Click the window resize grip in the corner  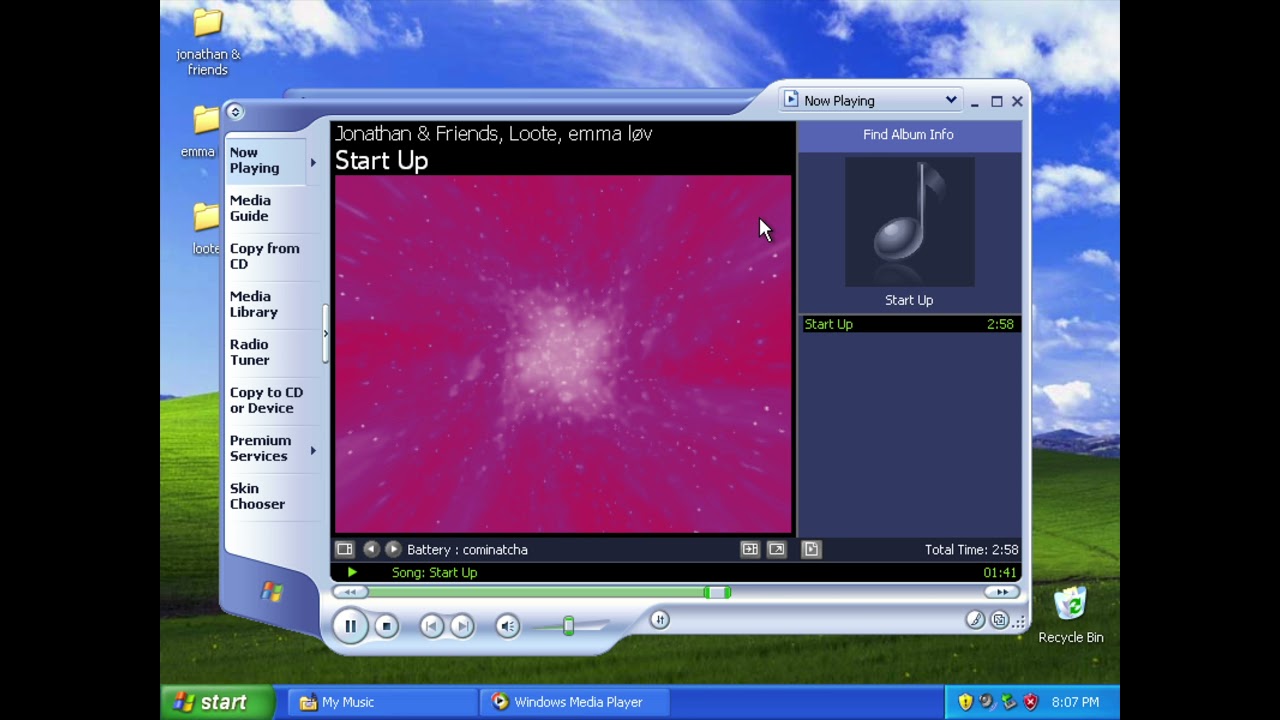1019,622
